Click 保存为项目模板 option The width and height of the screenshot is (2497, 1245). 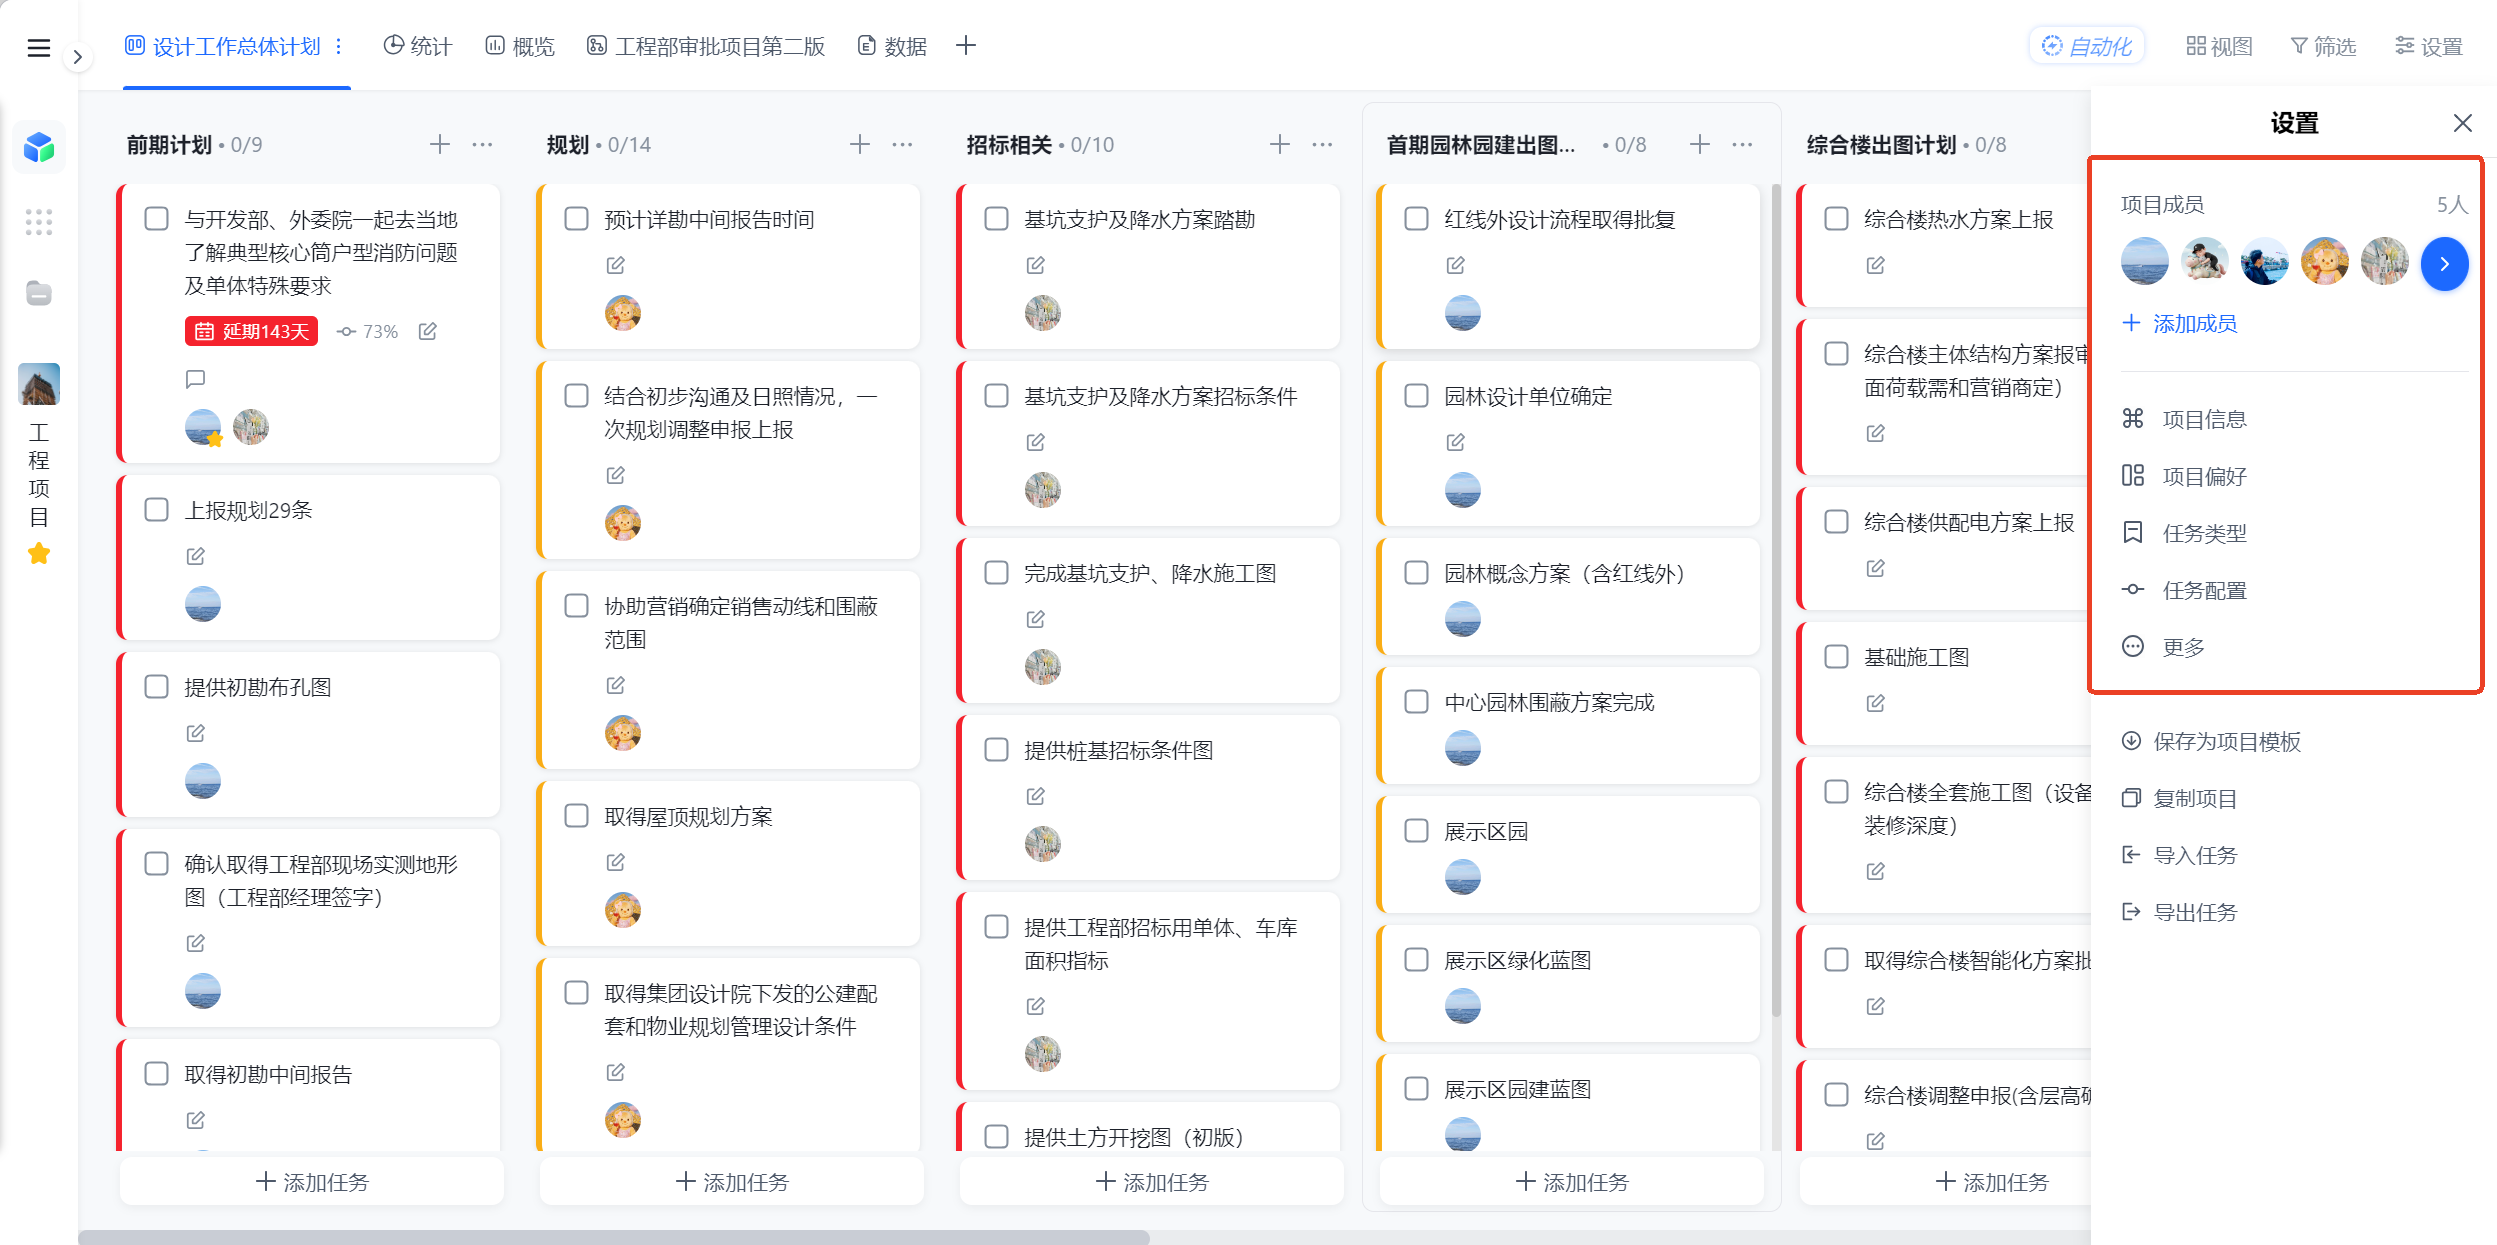[x=2212, y=741]
